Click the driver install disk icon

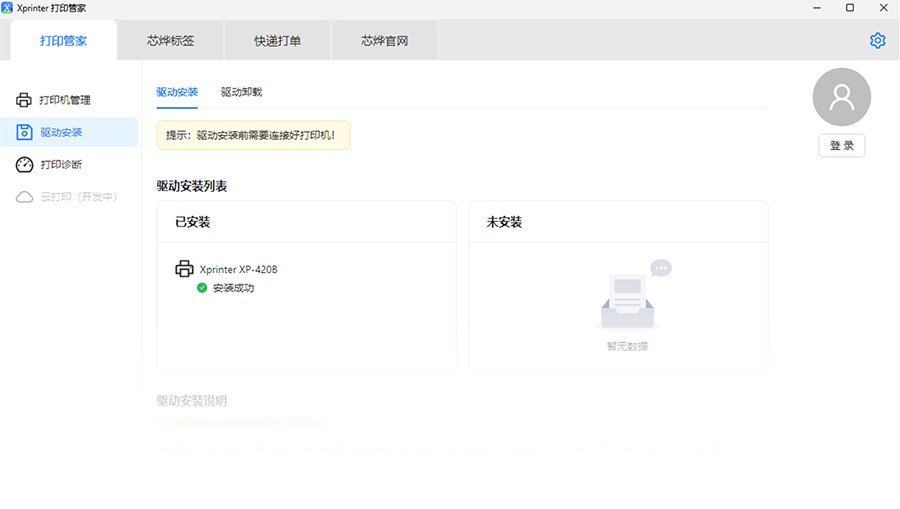(24, 132)
